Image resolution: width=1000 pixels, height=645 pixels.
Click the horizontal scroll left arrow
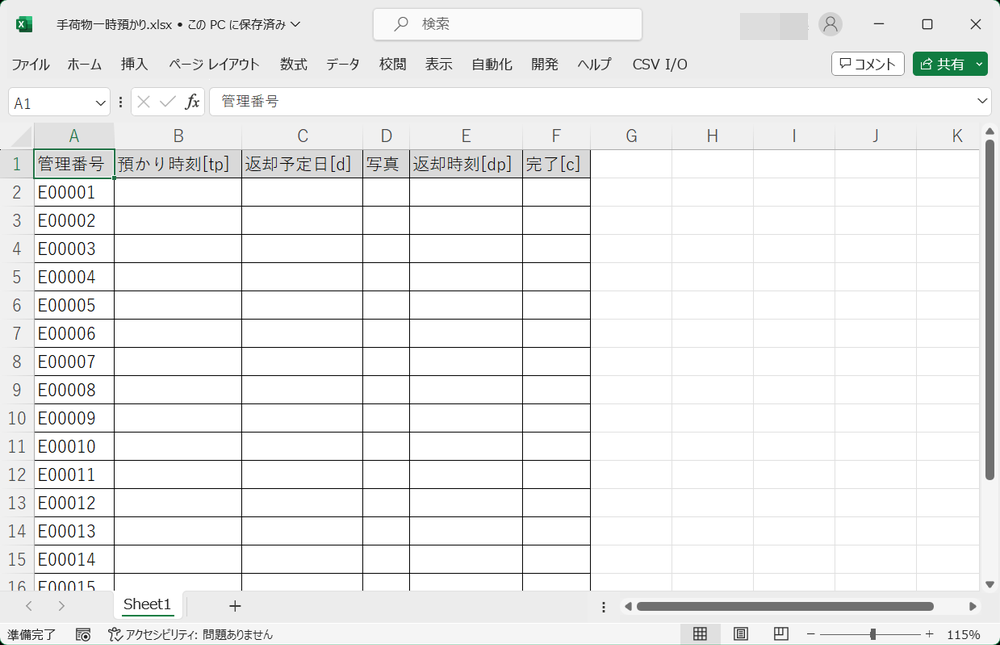tap(628, 606)
